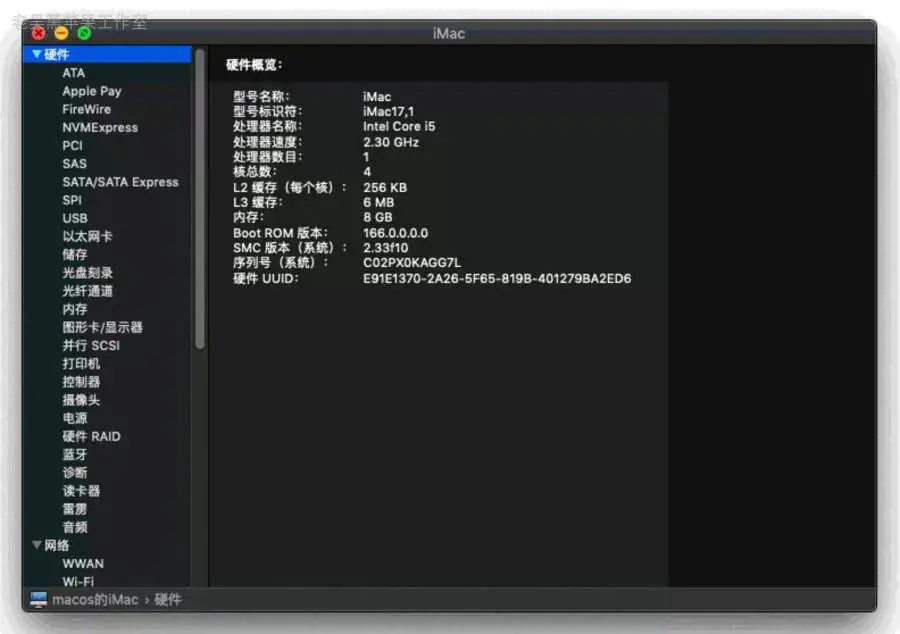Screen dimensions: 900x634
Task: Click the 256 KB L2 cache value
Action: [385, 187]
